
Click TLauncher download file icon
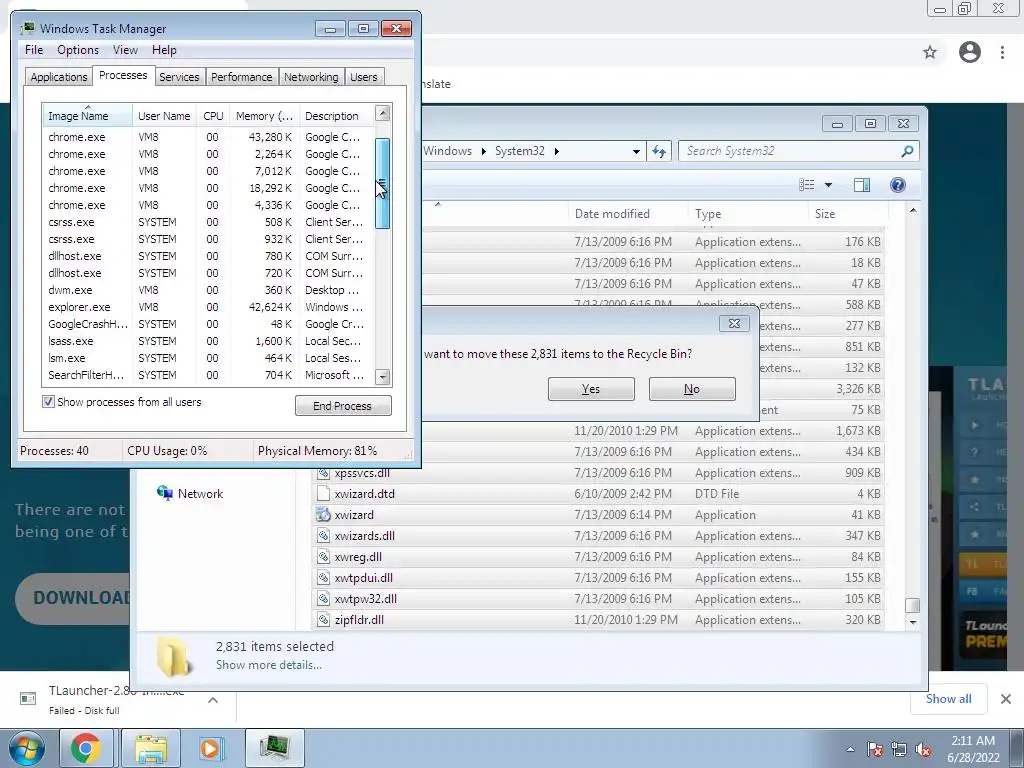[x=28, y=698]
